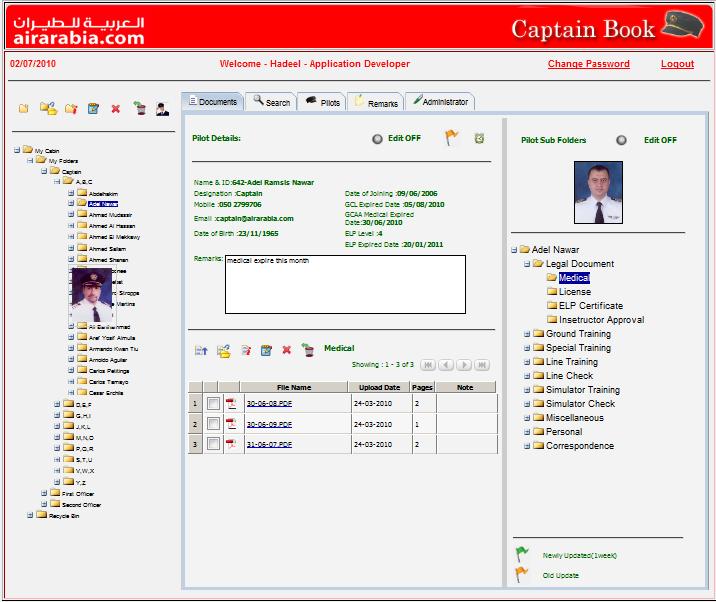
Task: Click the upload file icon above file table
Action: pyautogui.click(x=201, y=350)
